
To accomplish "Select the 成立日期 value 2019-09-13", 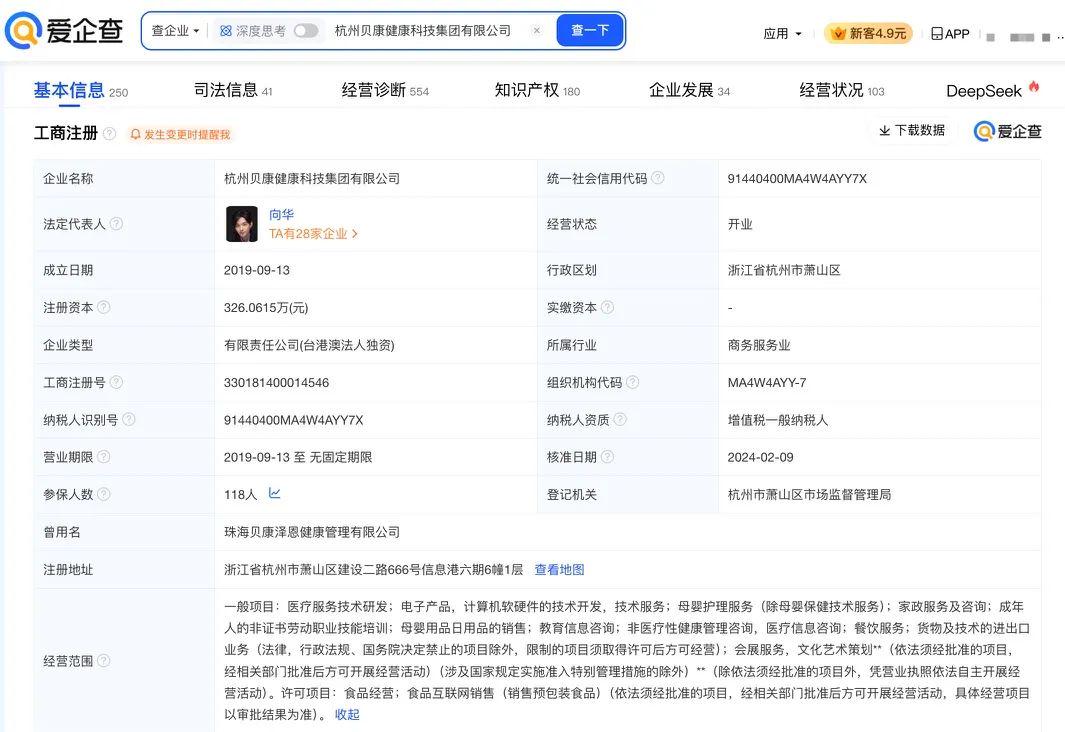I will [257, 270].
